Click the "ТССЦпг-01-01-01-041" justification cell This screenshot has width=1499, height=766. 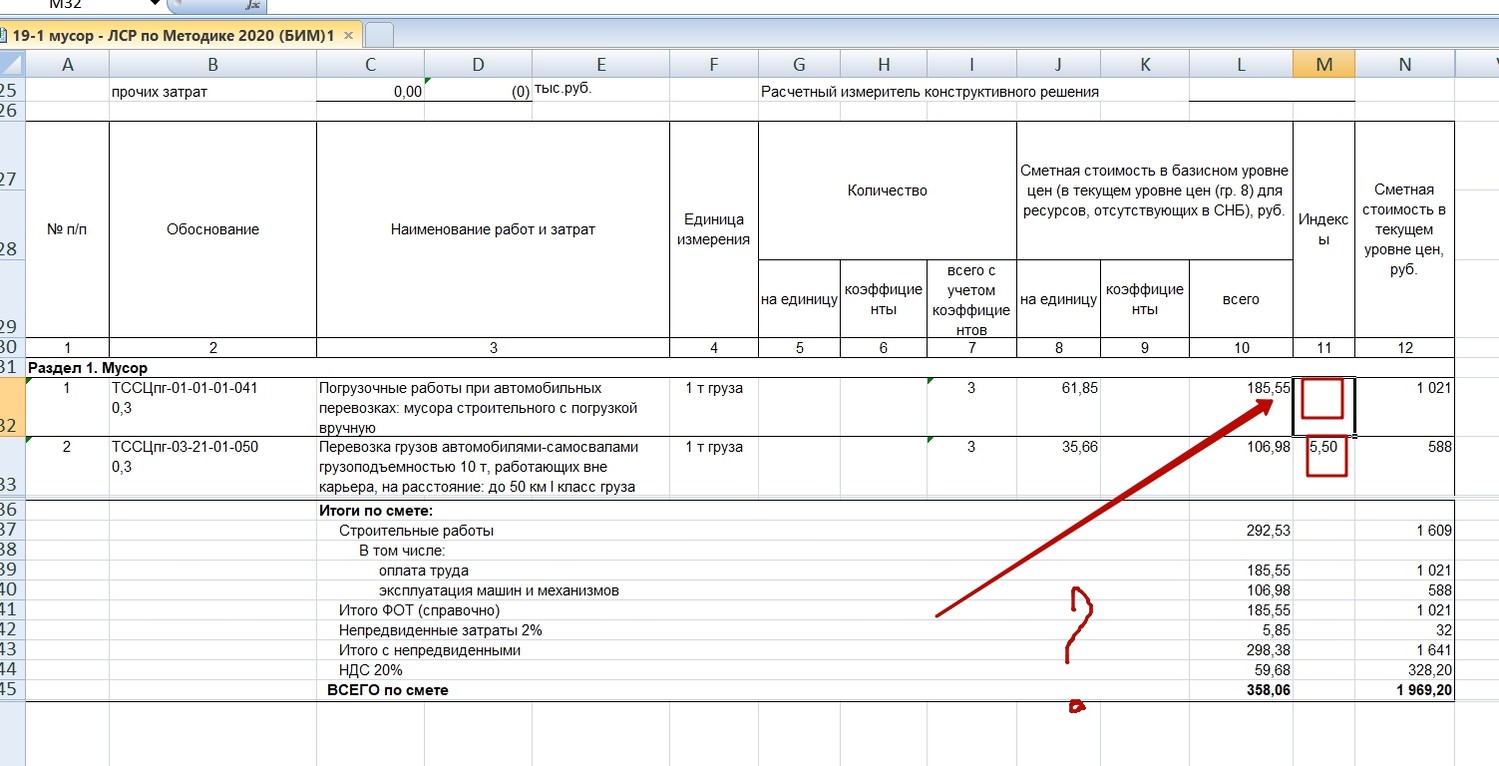pyautogui.click(x=213, y=407)
